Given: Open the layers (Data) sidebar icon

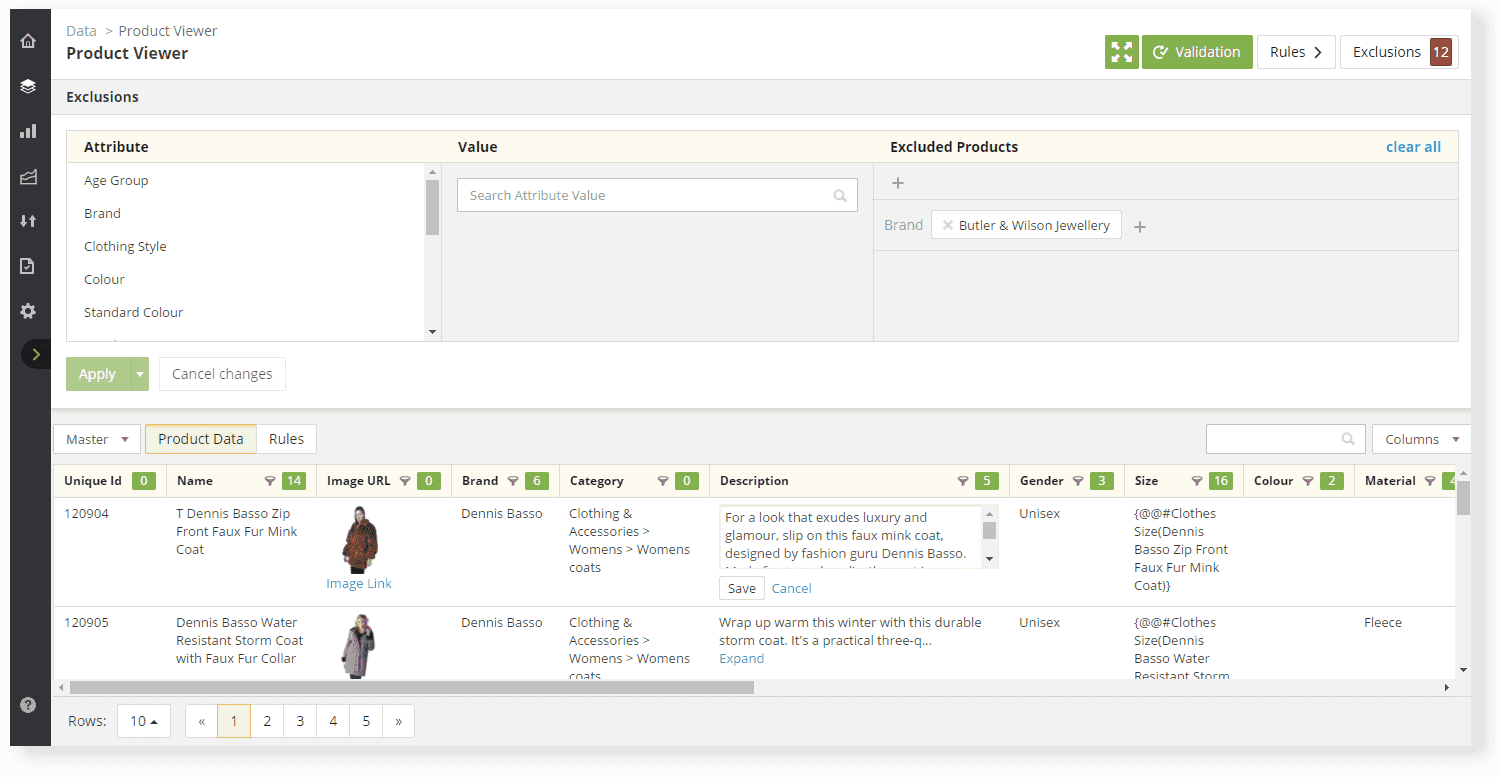Looking at the screenshot, I should pos(28,86).
